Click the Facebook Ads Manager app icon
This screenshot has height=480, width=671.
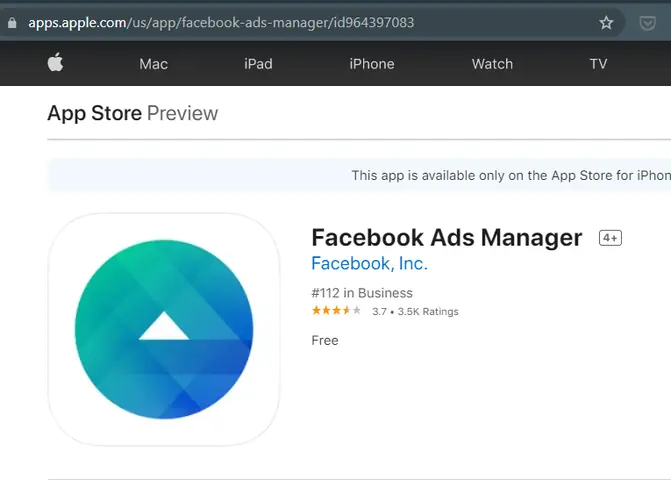click(x=164, y=329)
